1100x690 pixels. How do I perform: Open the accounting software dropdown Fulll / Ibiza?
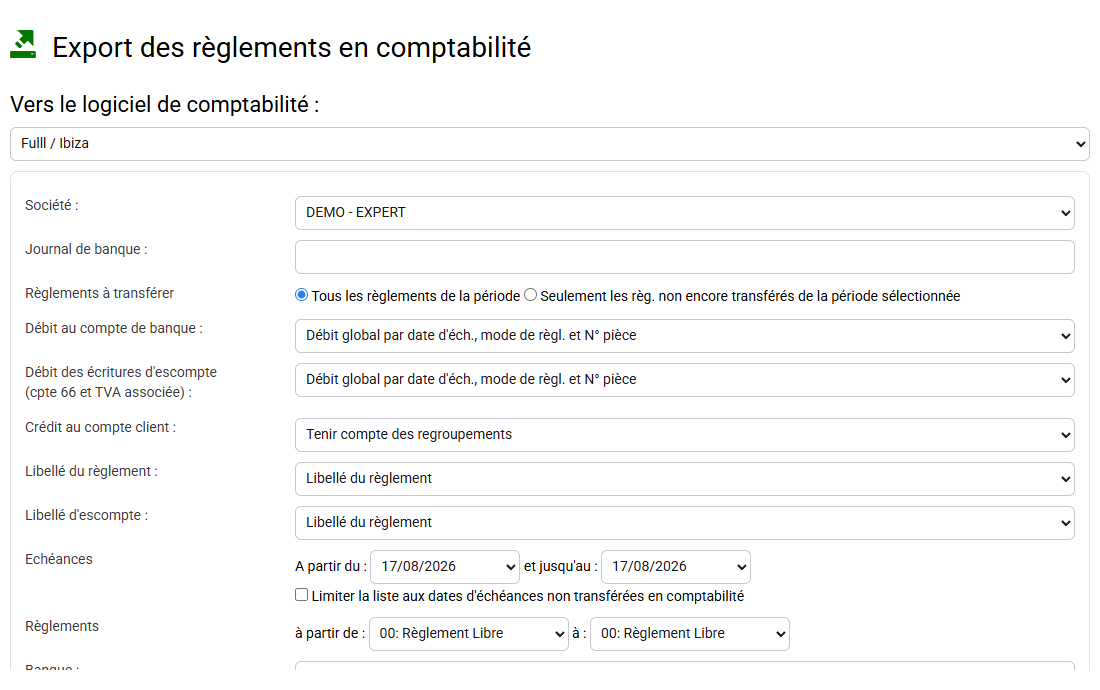tap(549, 144)
